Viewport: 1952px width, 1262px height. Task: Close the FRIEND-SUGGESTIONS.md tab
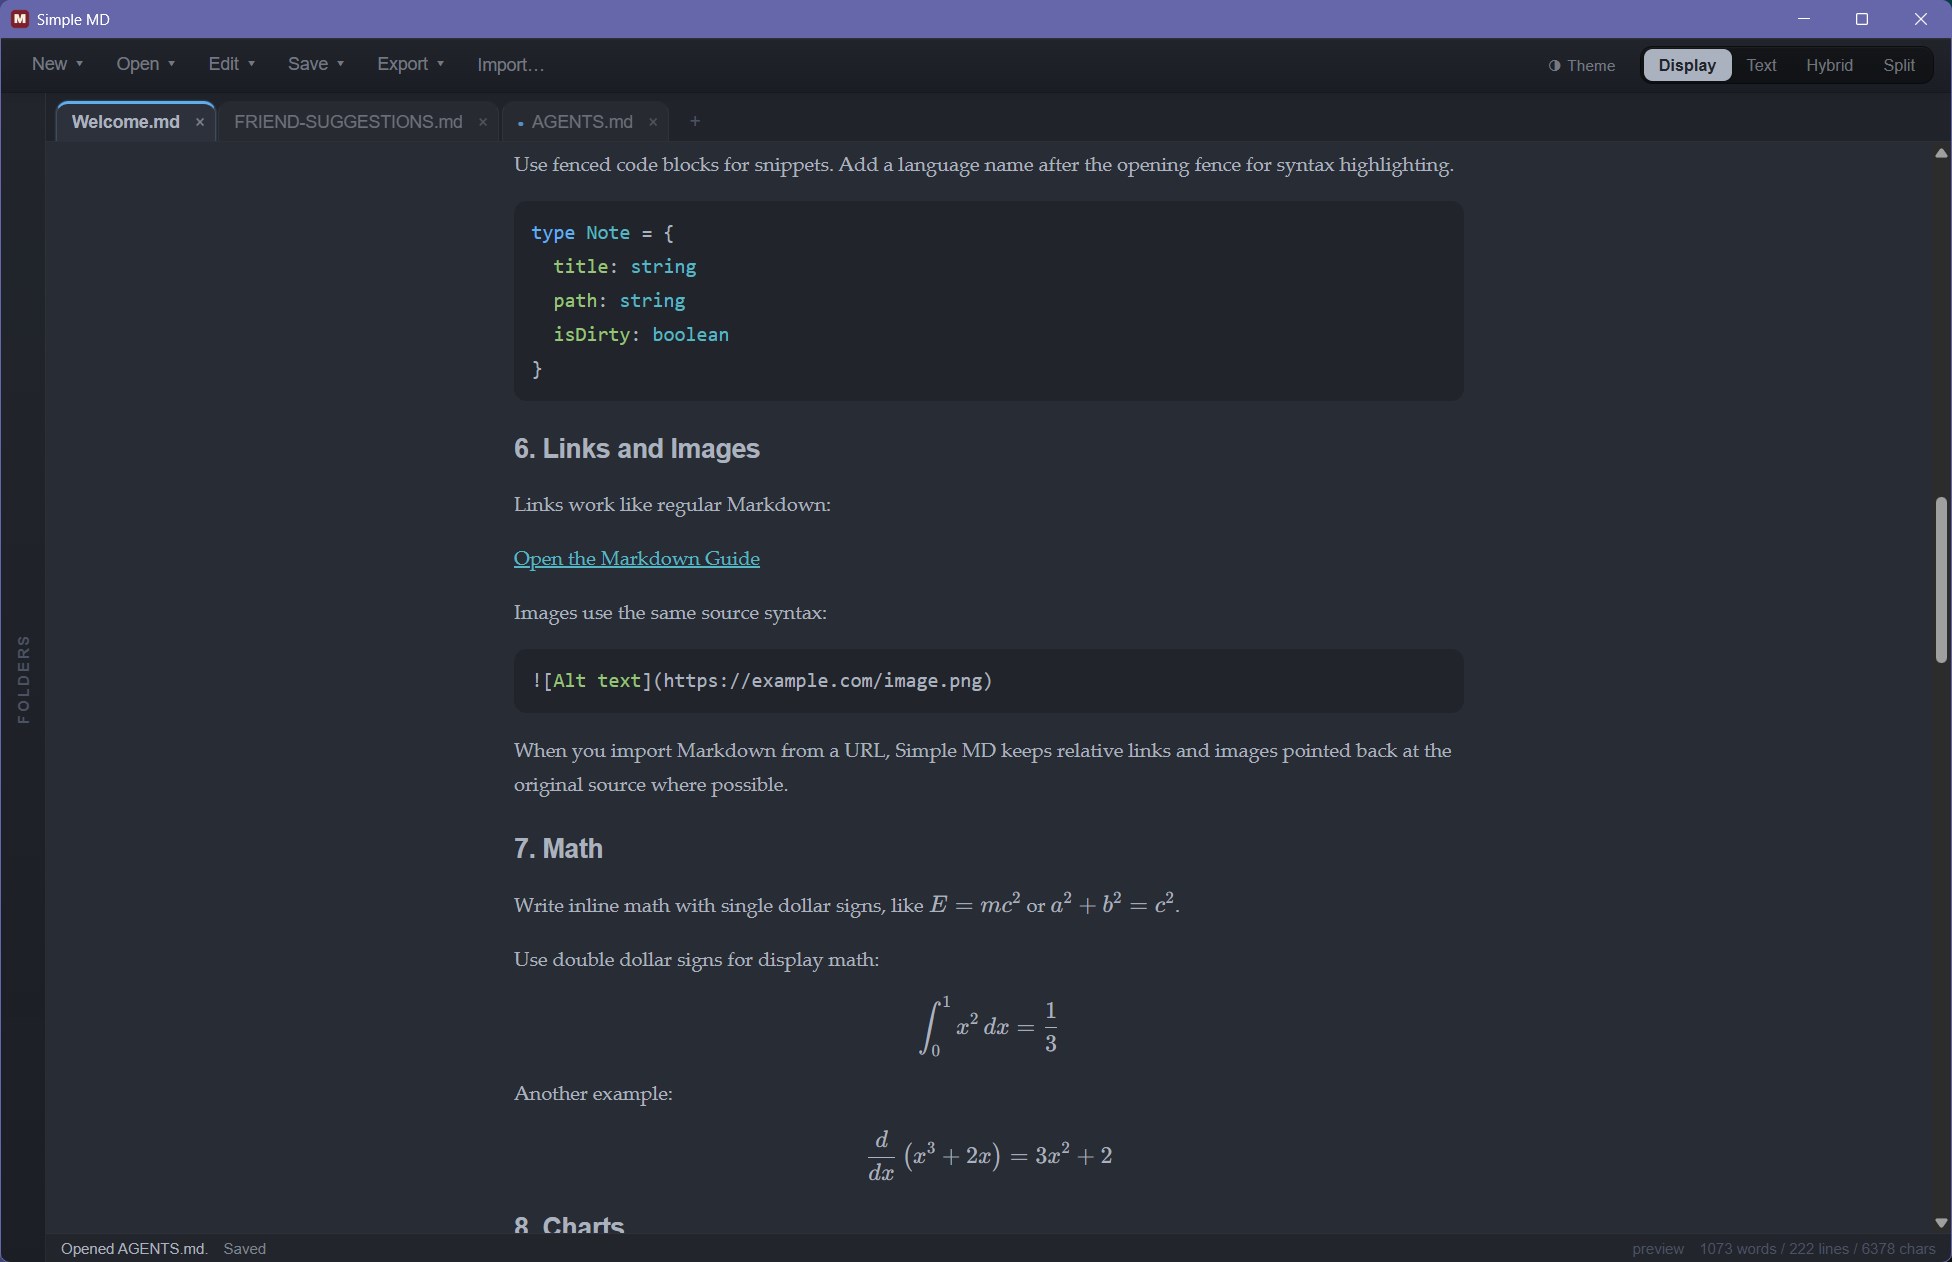483,122
